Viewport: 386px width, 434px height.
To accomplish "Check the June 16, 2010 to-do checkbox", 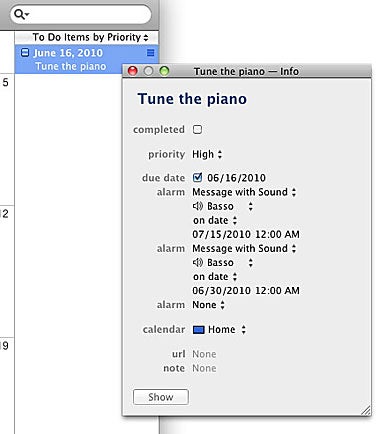I will [25, 53].
